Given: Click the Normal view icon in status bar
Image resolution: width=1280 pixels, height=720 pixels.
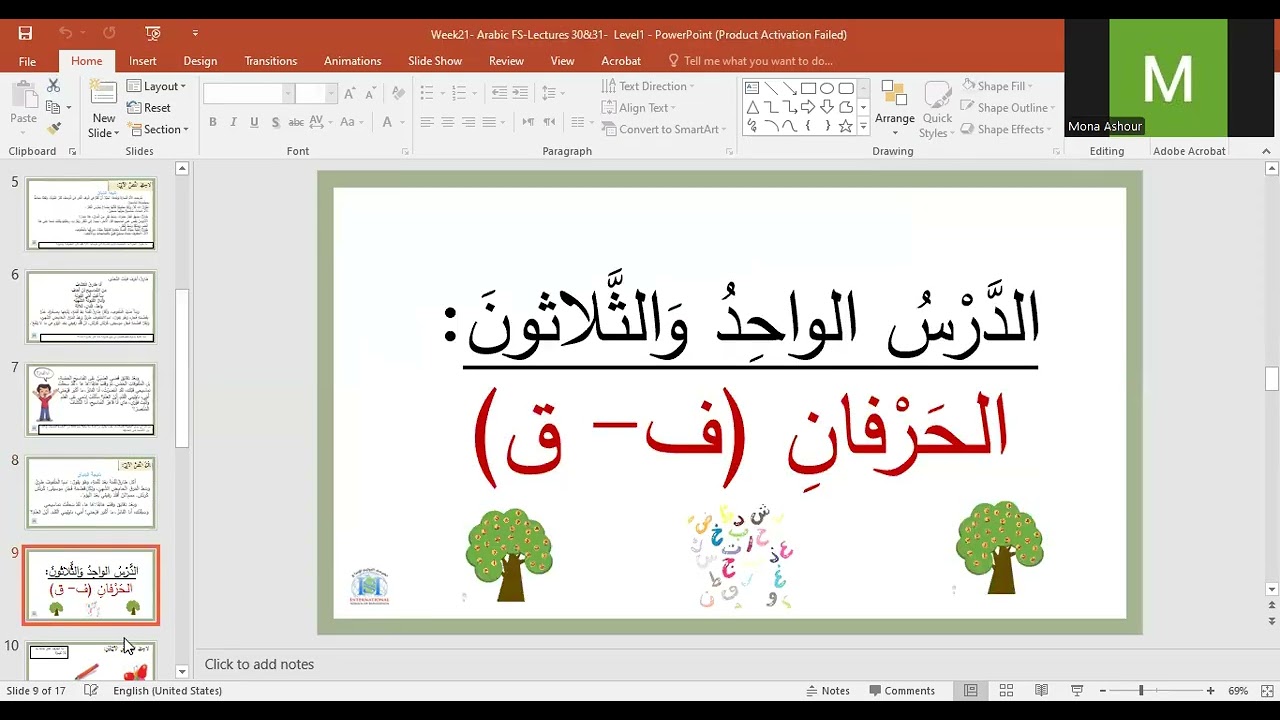Looking at the screenshot, I should point(970,691).
